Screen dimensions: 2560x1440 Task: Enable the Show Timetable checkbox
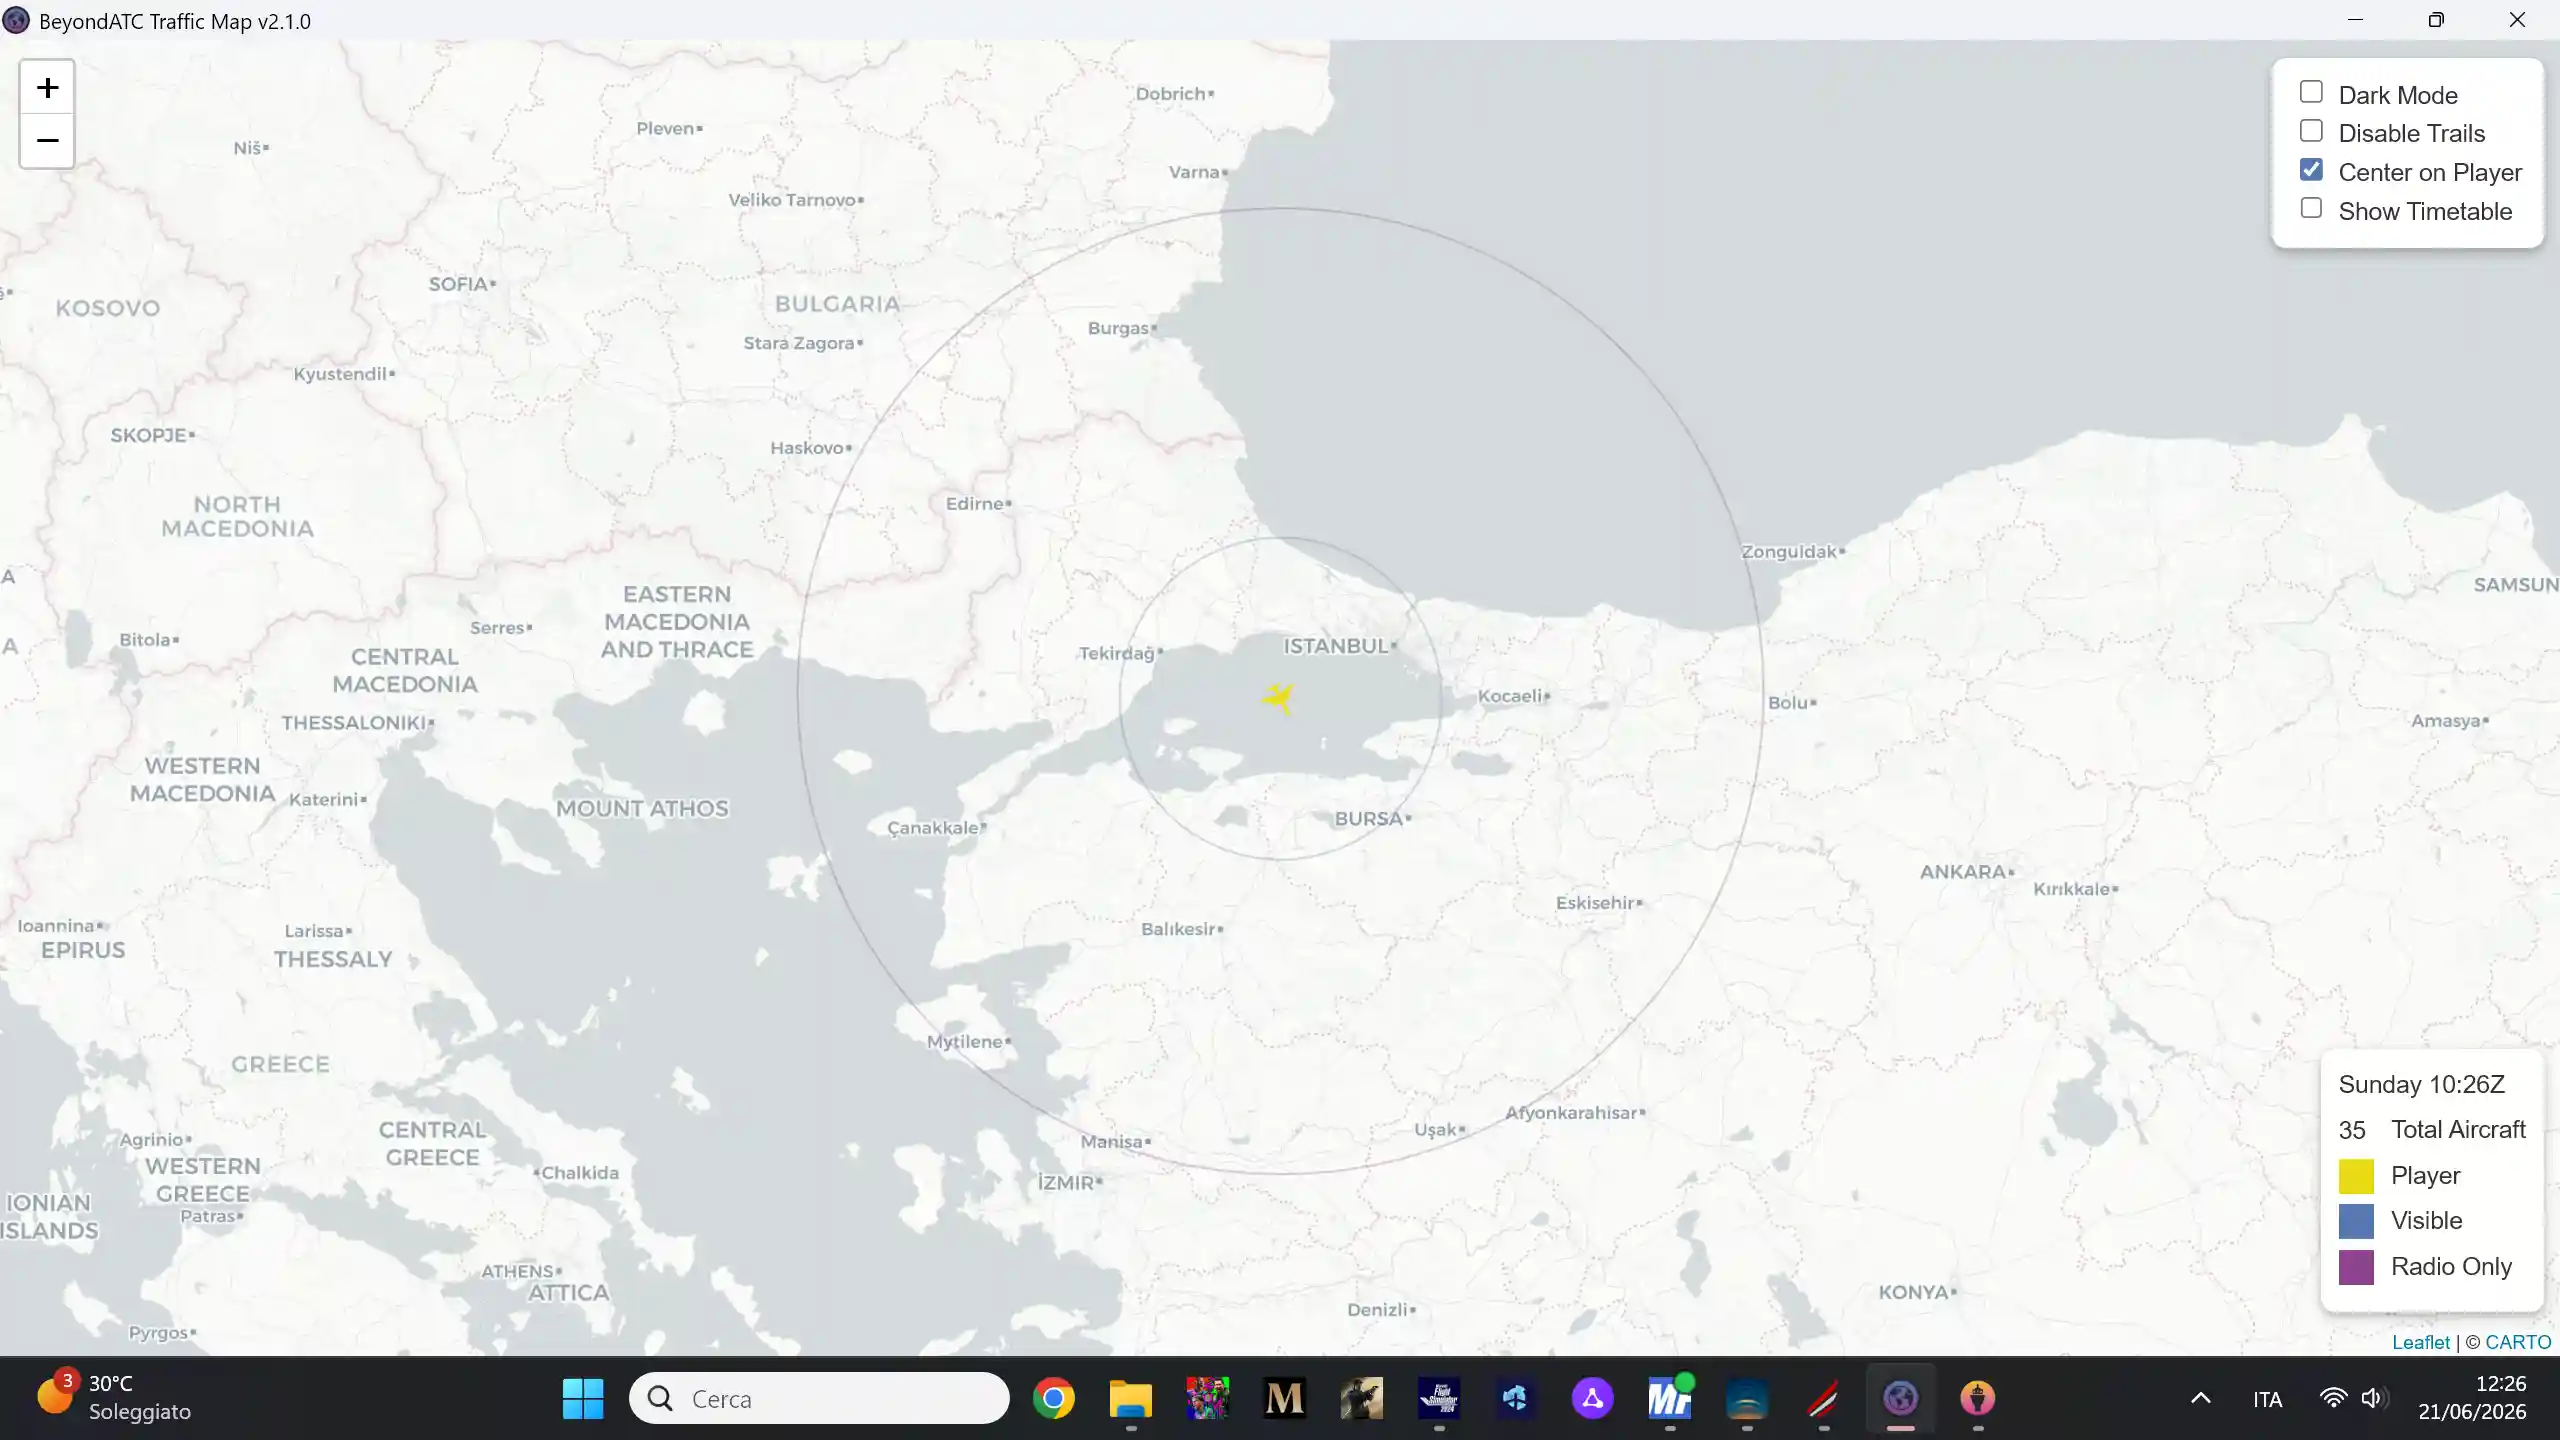[x=2311, y=208]
